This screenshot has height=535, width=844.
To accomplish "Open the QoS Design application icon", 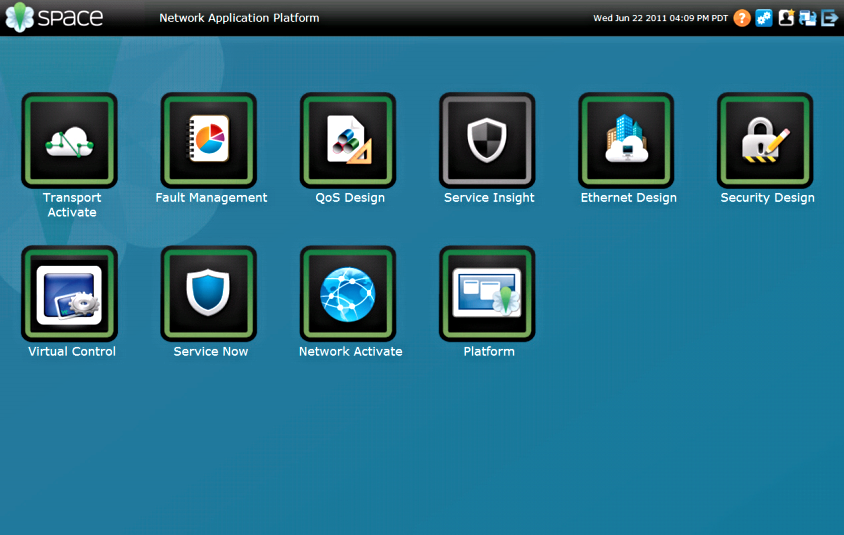I will coord(348,140).
